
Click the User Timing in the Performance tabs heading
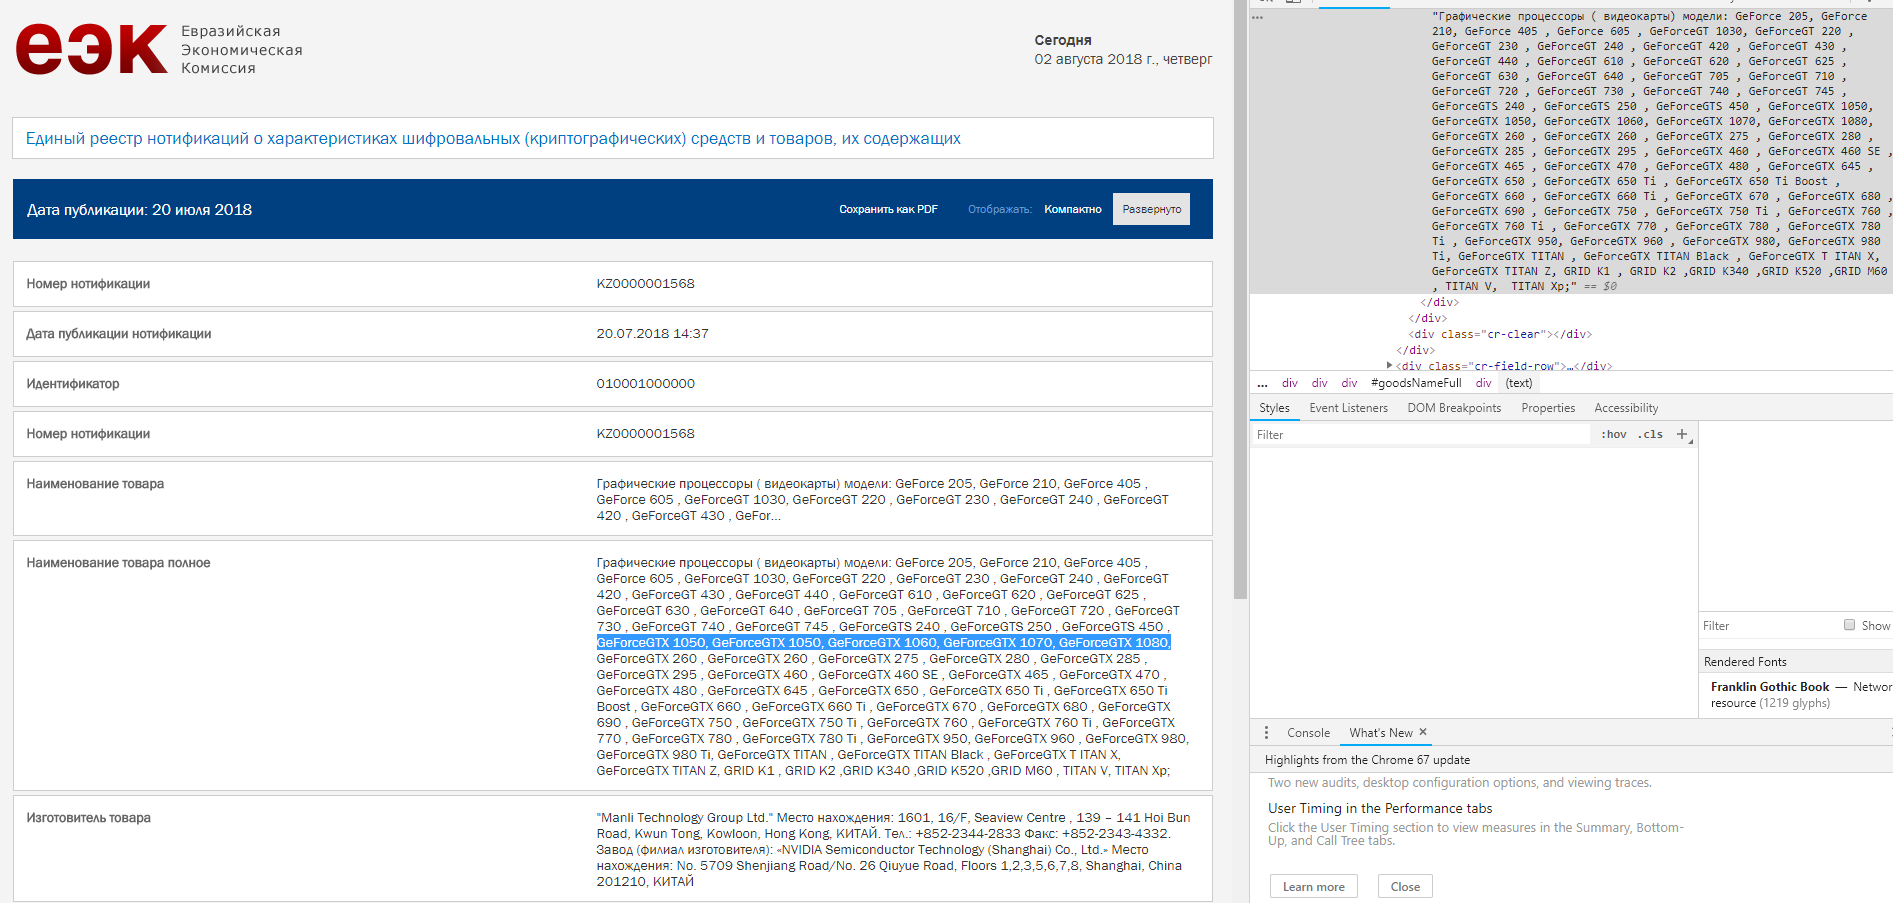coord(1379,808)
